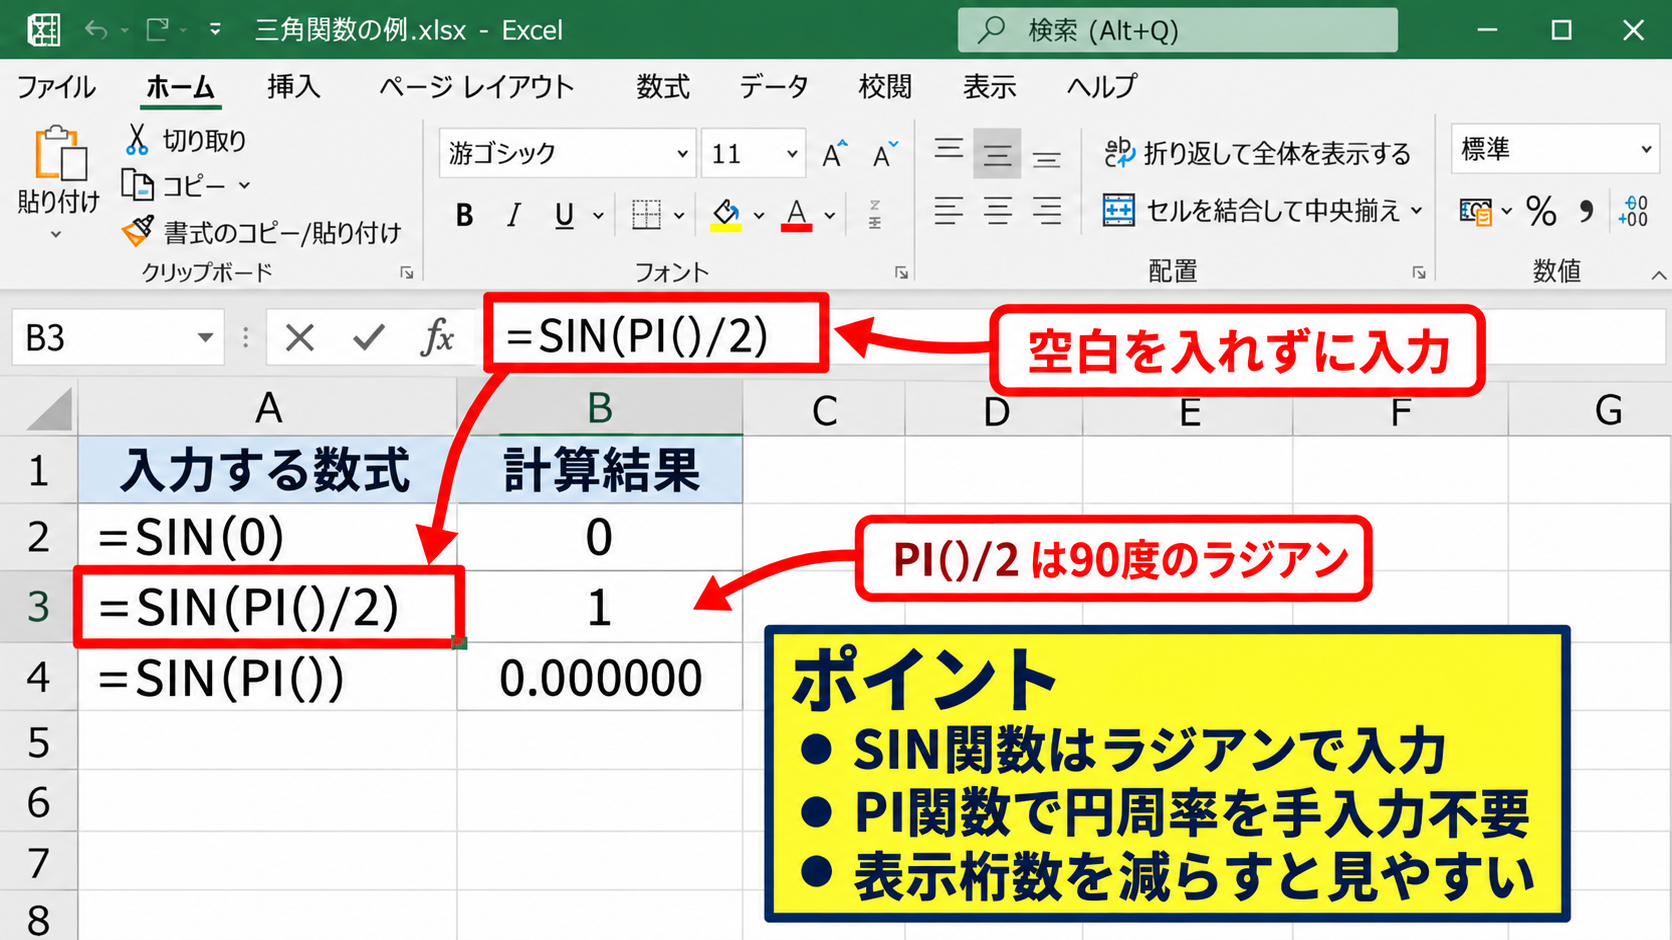Open the font size 11 dropdown
The width and height of the screenshot is (1672, 940).
point(792,154)
